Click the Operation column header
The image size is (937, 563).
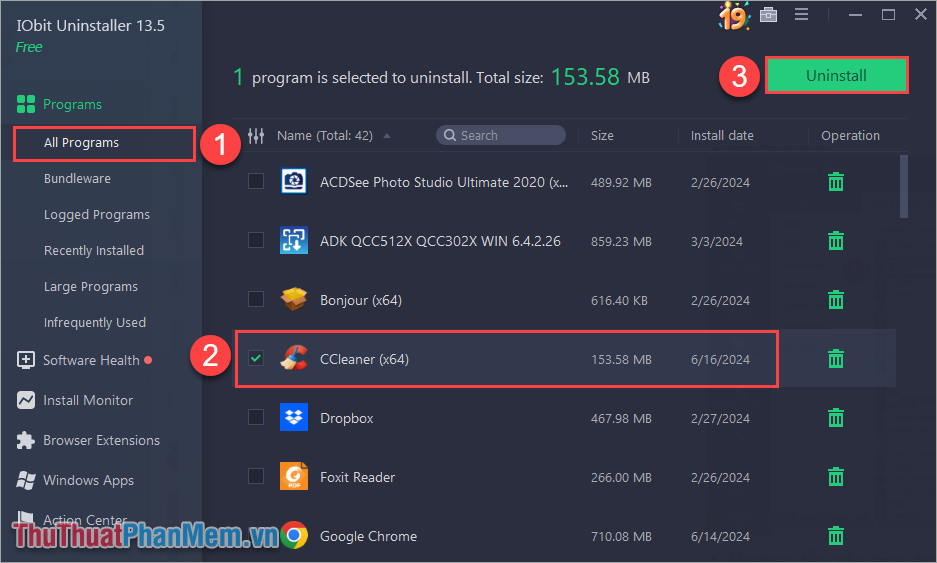[x=850, y=136]
